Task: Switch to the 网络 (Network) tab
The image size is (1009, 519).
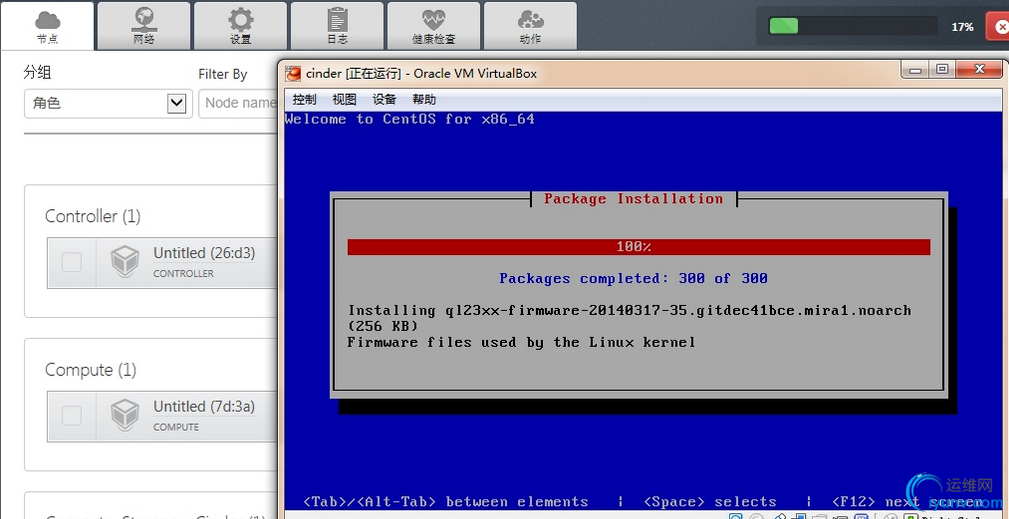Action: (x=143, y=26)
